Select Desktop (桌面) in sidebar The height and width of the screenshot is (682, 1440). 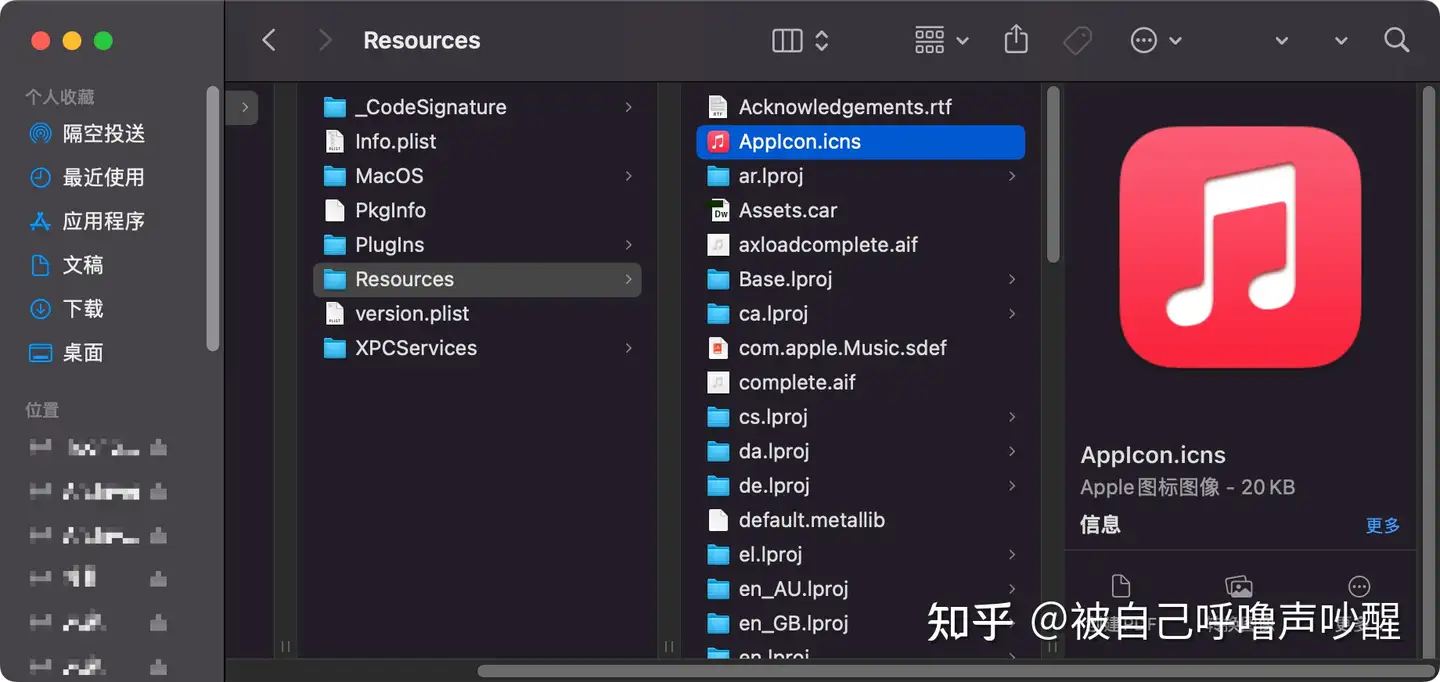coord(83,353)
